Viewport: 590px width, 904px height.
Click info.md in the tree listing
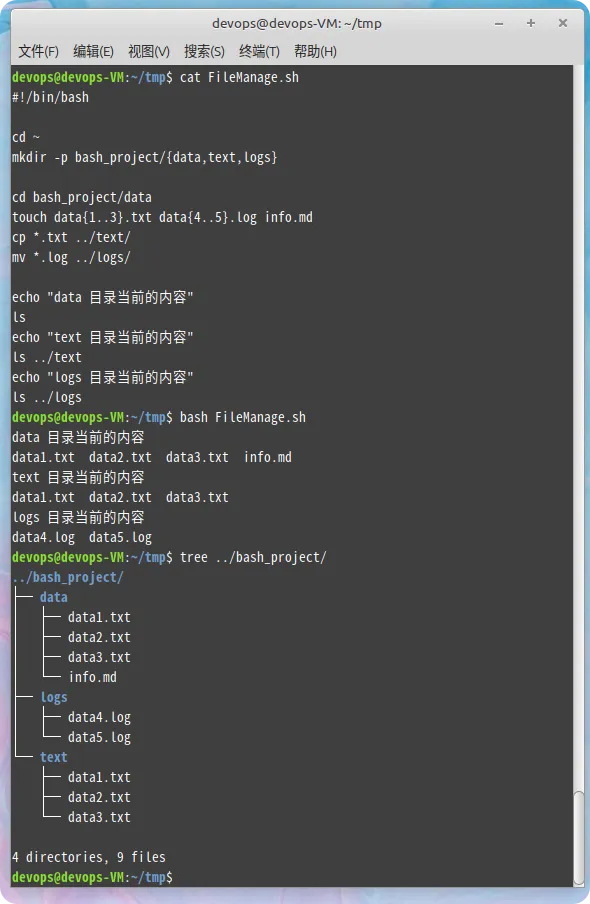click(x=92, y=677)
